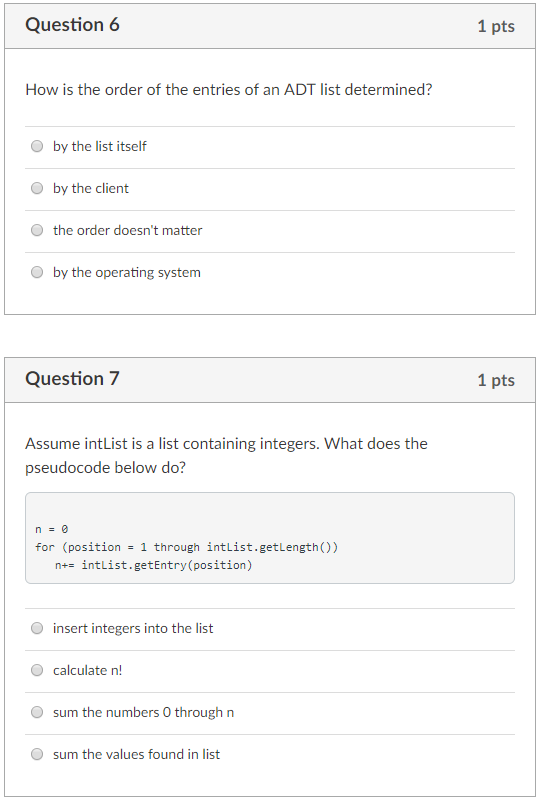Click the 'for (position = 1 through' code line
Image resolution: width=541 pixels, height=800 pixels.
click(x=186, y=547)
